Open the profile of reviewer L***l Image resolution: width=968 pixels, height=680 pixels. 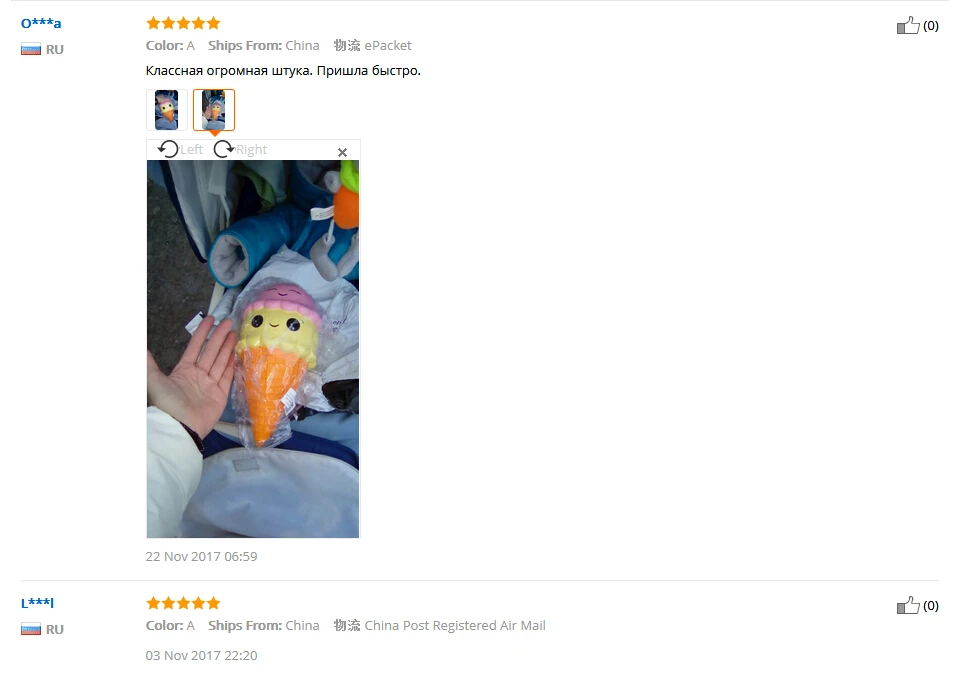[x=38, y=603]
